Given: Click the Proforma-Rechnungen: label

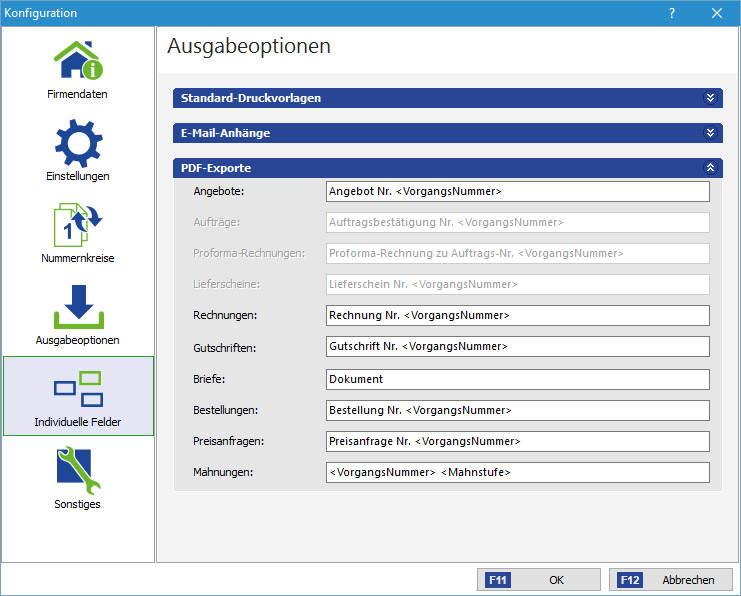Looking at the screenshot, I should [249, 253].
